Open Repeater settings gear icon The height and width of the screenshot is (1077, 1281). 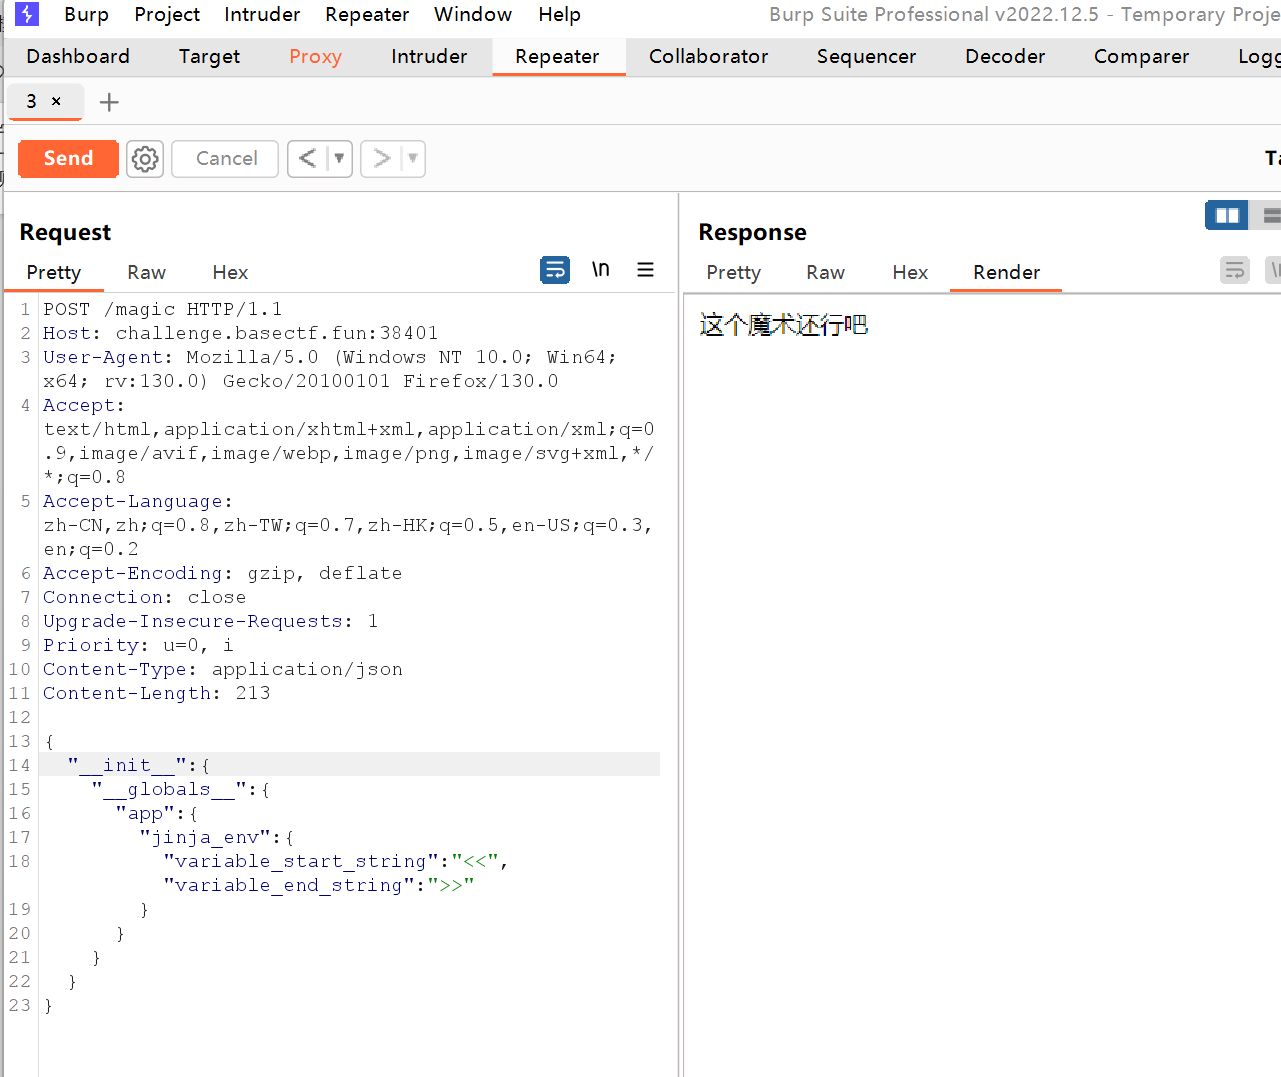[145, 159]
